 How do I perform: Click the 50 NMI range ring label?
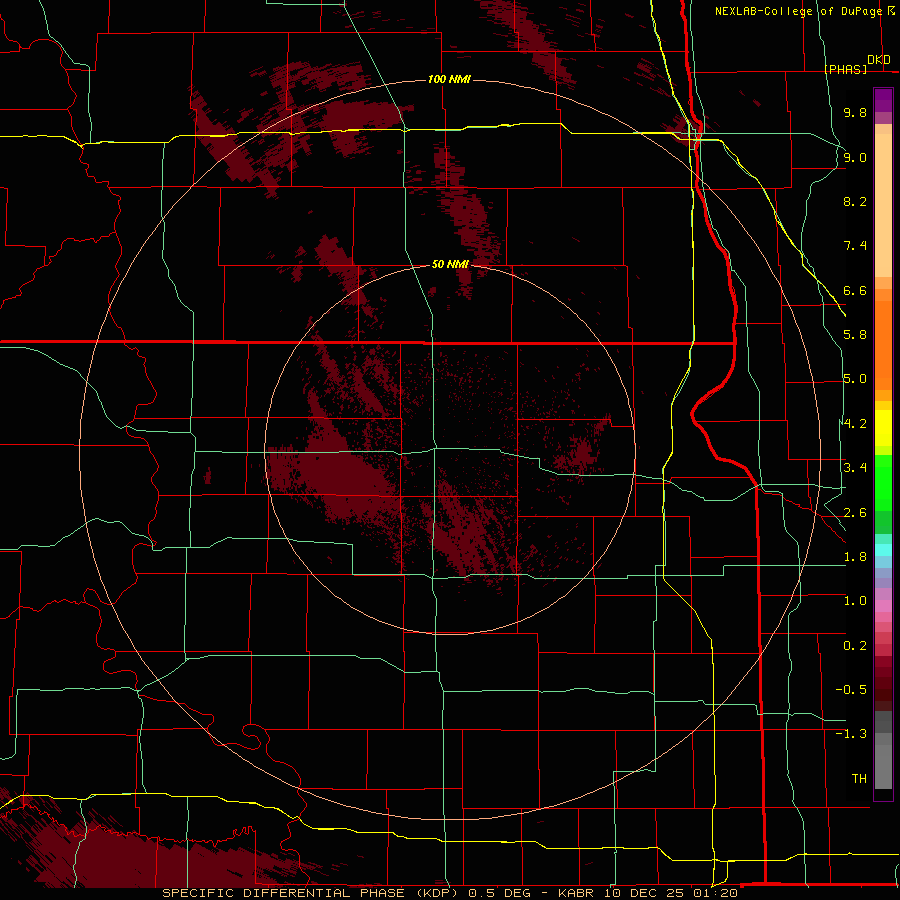[x=450, y=264]
